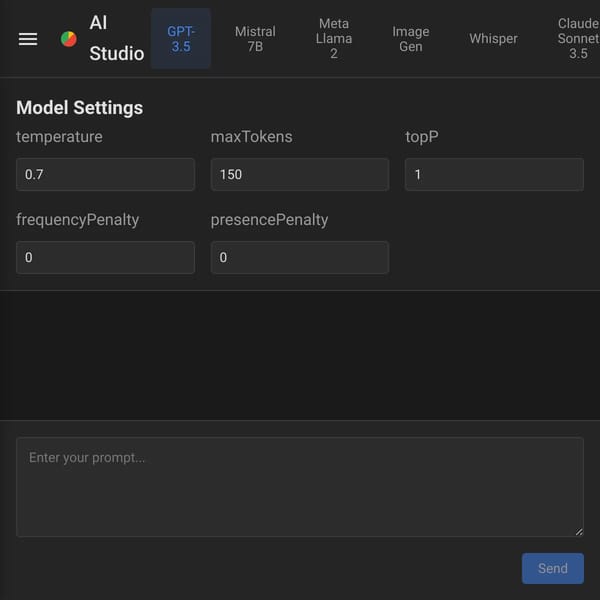The image size is (600, 600).
Task: Switch to the Whisper tab
Action: pyautogui.click(x=493, y=39)
